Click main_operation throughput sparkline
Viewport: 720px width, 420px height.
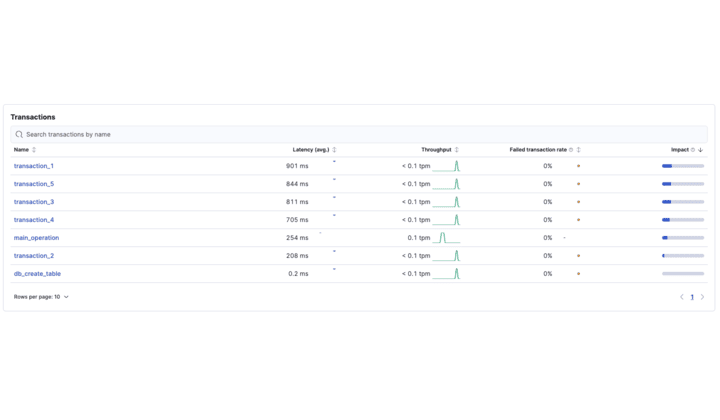(x=446, y=238)
